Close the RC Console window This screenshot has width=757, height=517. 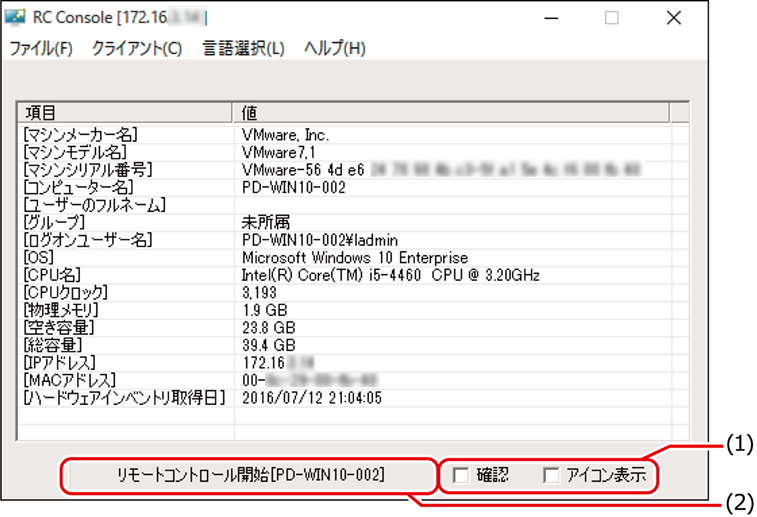coord(673,18)
